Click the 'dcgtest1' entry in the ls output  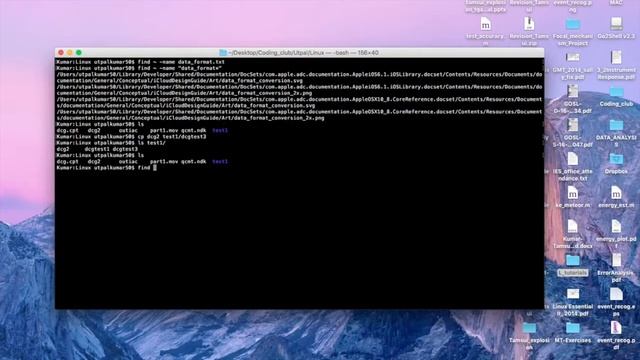click(96, 149)
